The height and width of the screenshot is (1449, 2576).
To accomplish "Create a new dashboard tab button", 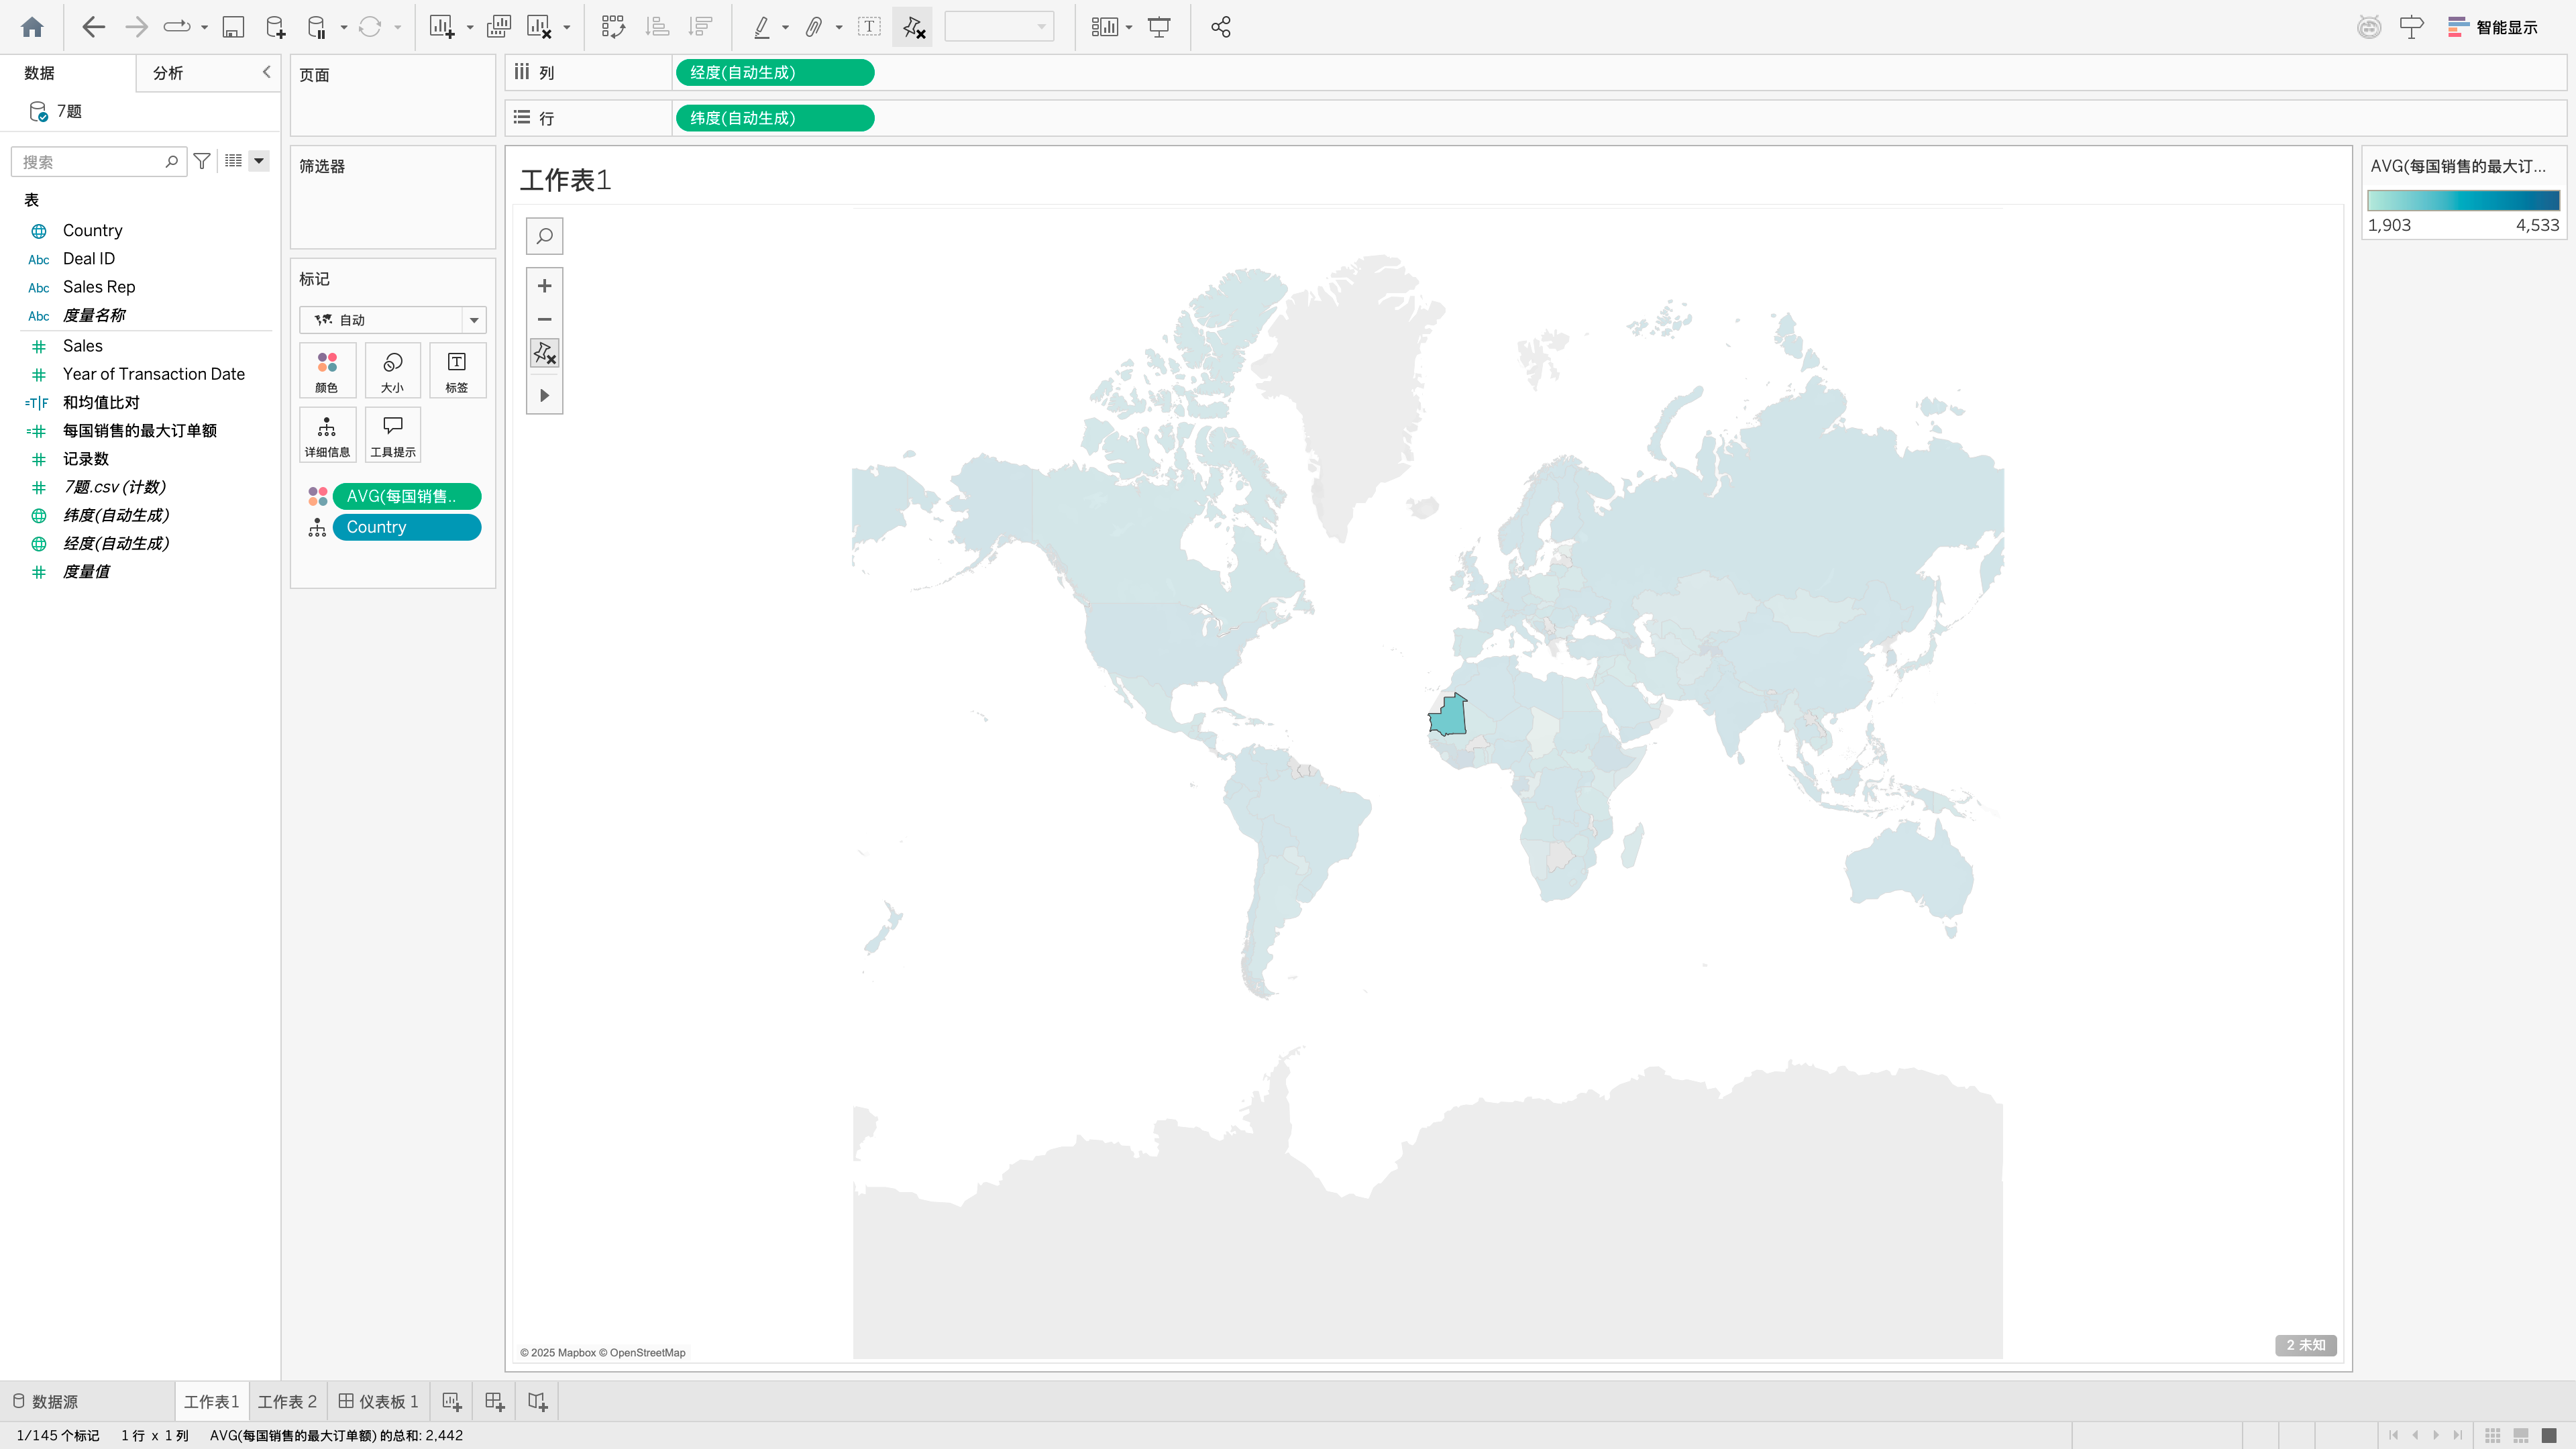I will [494, 1402].
